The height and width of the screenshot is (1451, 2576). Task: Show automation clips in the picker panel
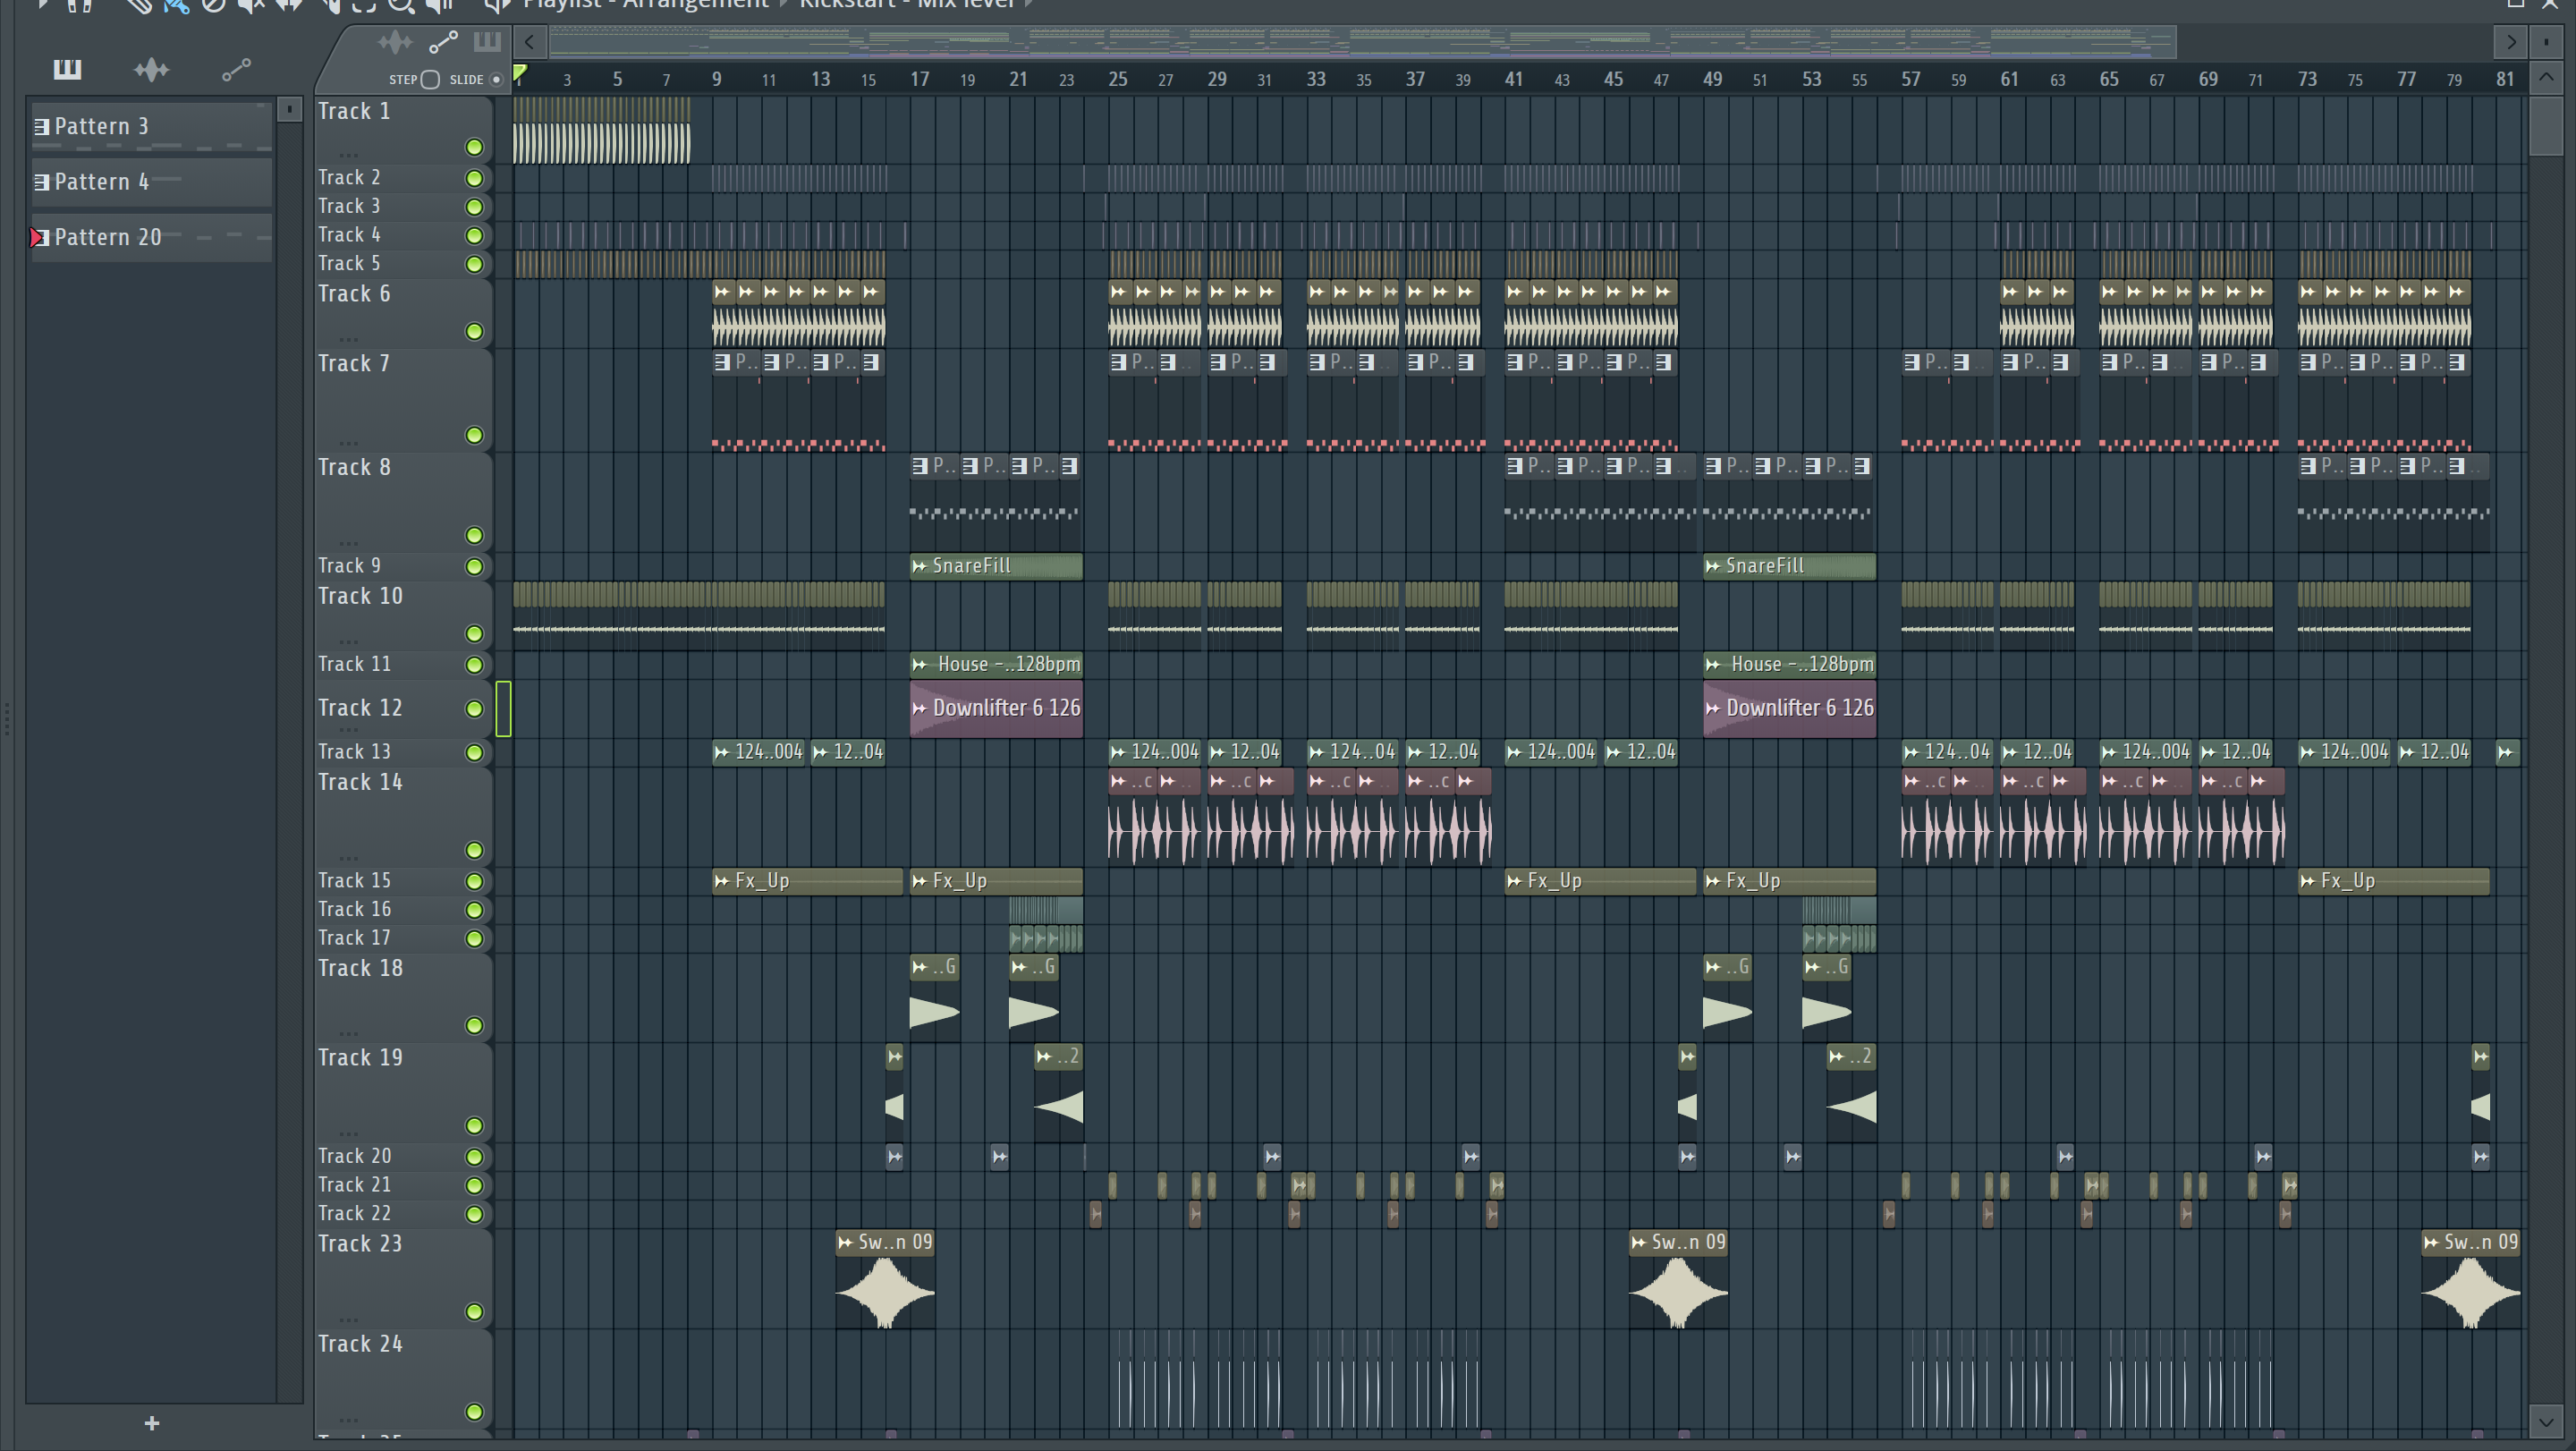click(x=236, y=69)
